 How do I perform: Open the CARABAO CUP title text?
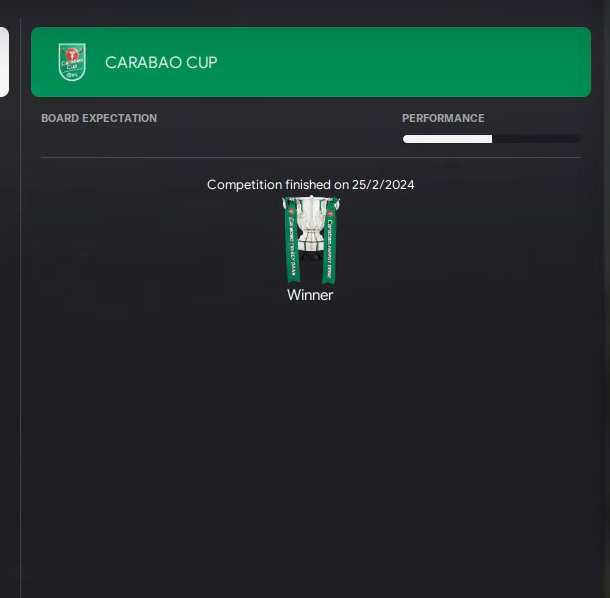tap(161, 62)
